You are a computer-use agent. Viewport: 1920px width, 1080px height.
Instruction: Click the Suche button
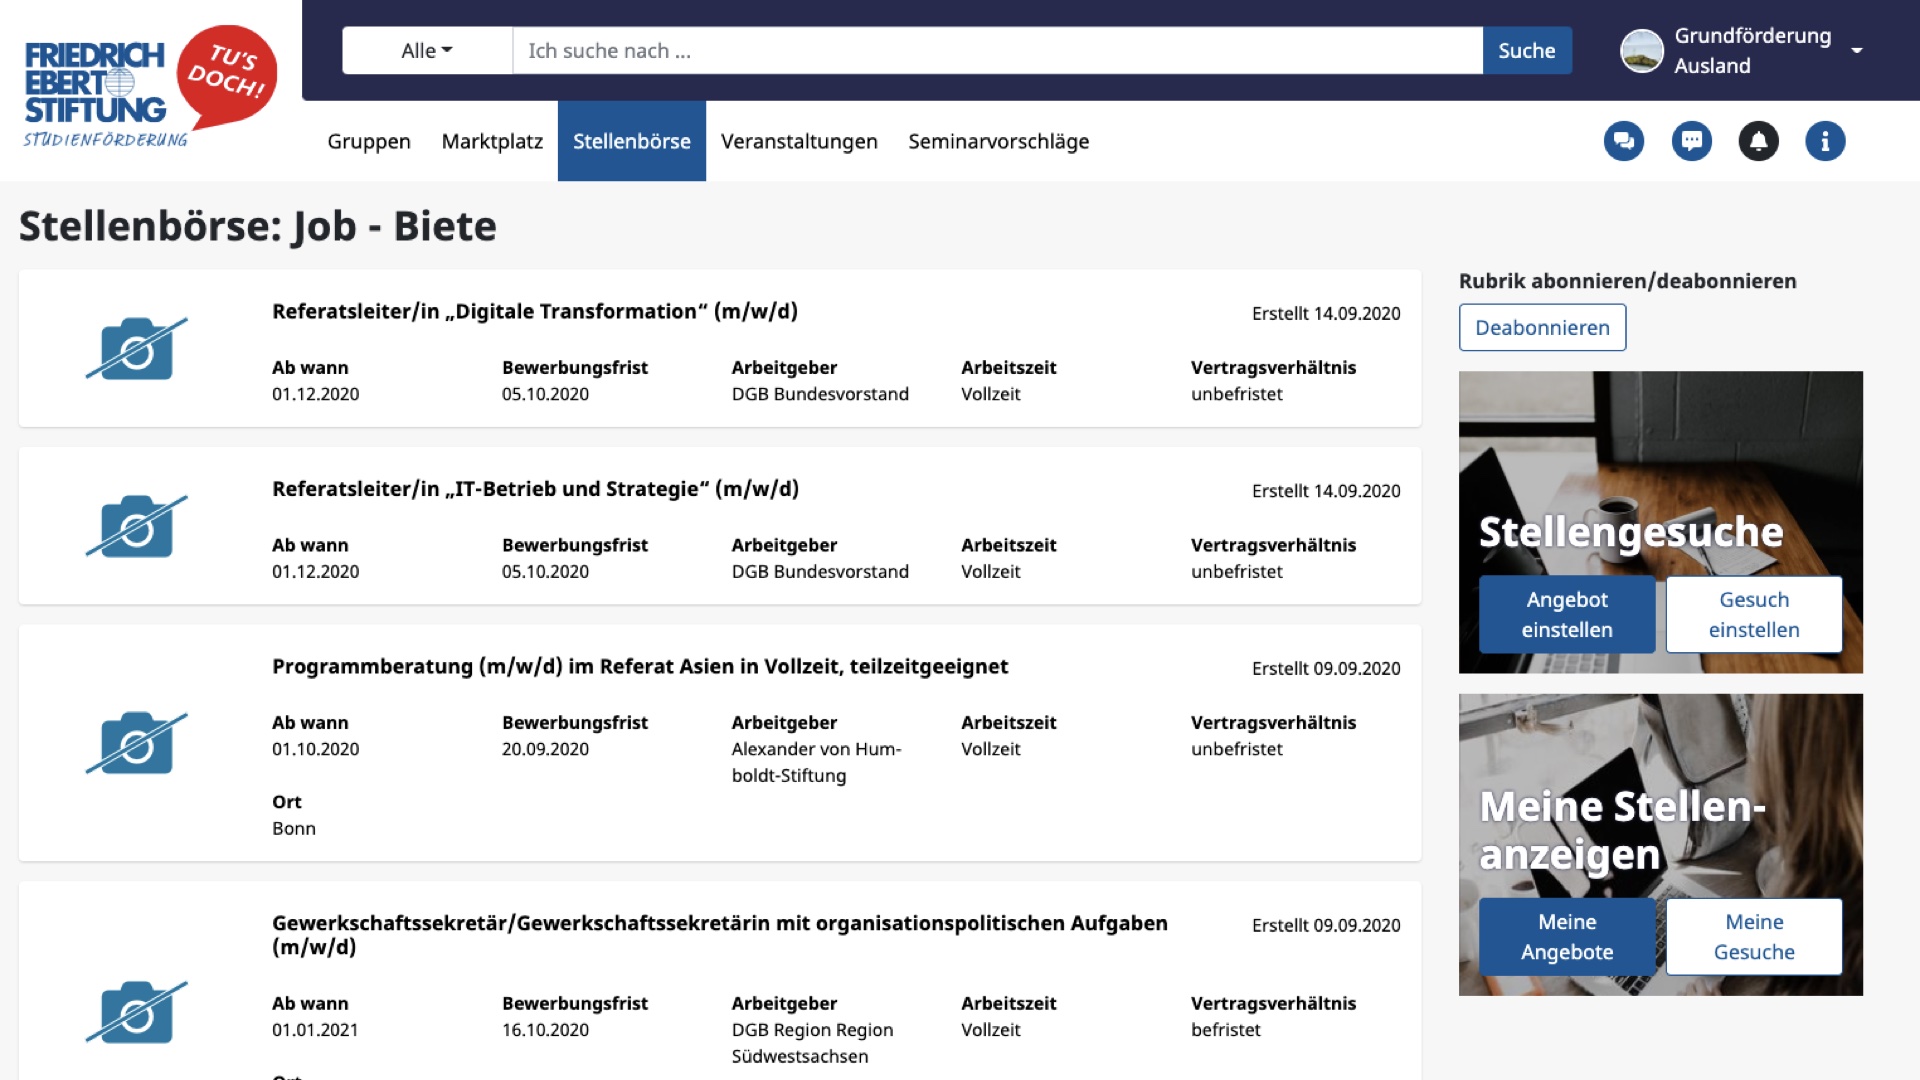(1527, 50)
